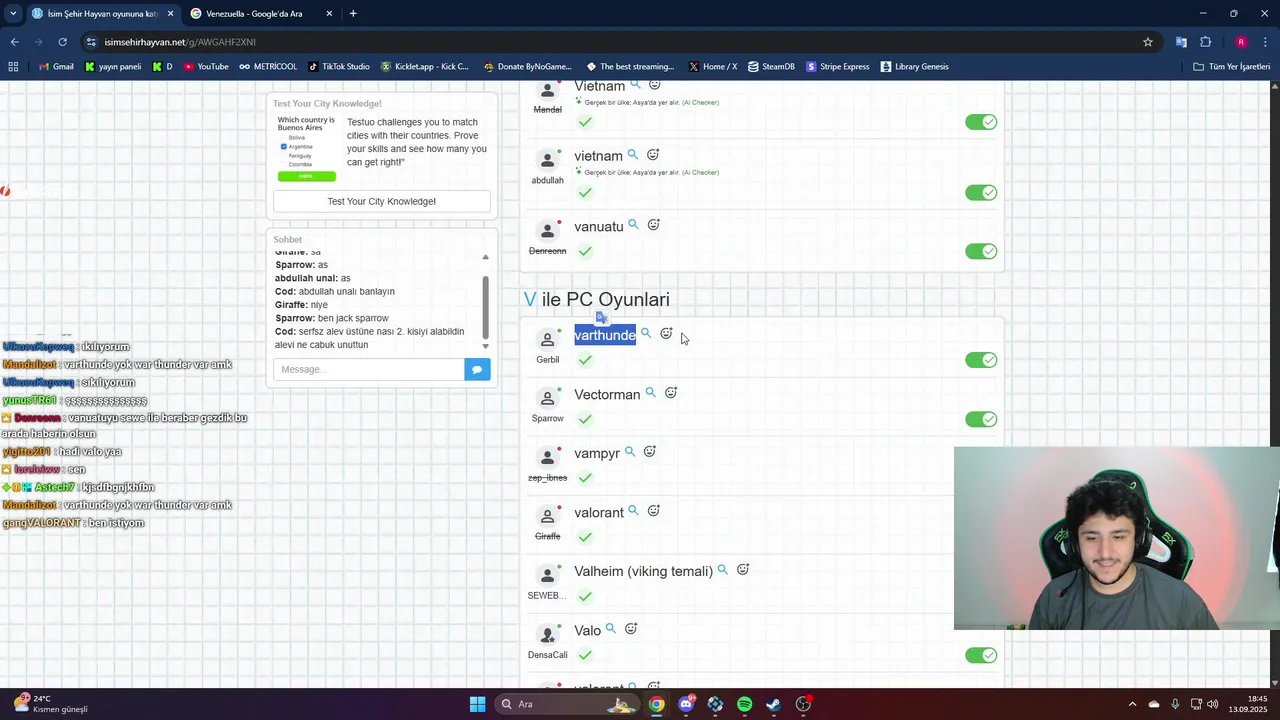Open the Google Translate extension icon
Viewport: 1280px width, 720px height.
(x=1181, y=42)
